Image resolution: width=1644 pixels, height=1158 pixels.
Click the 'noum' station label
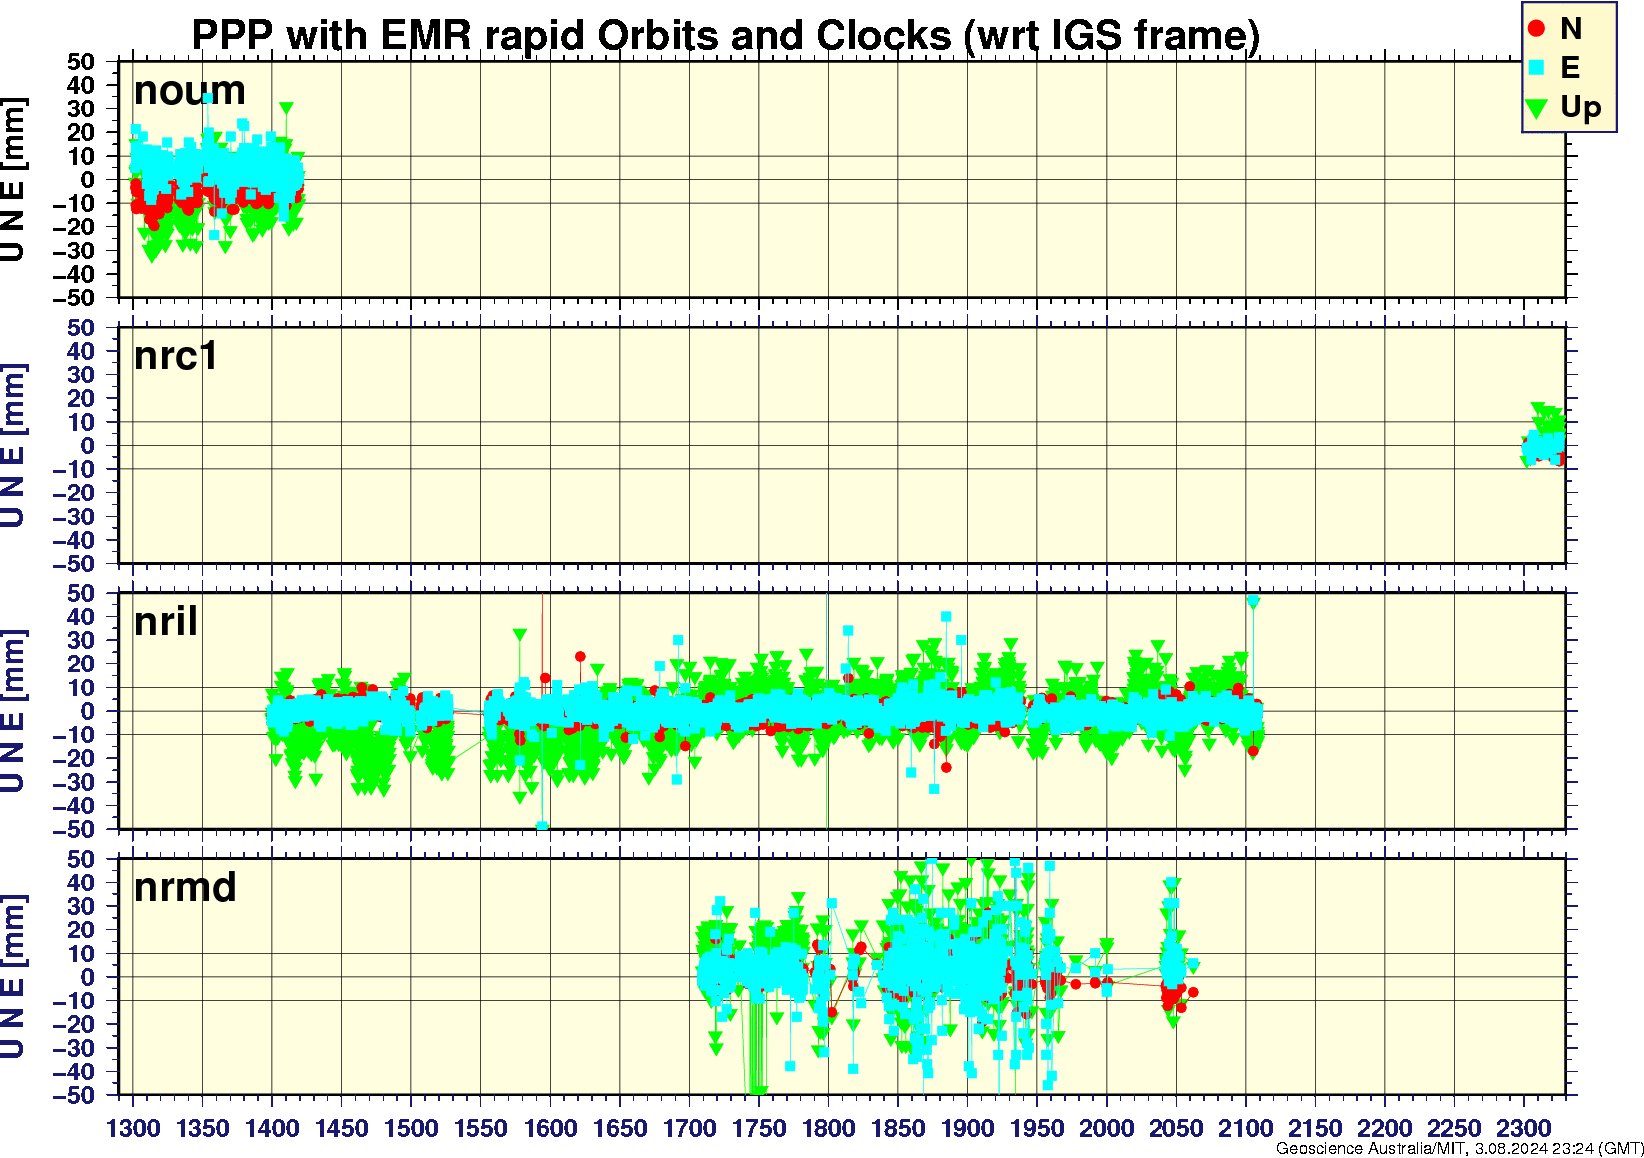(189, 91)
